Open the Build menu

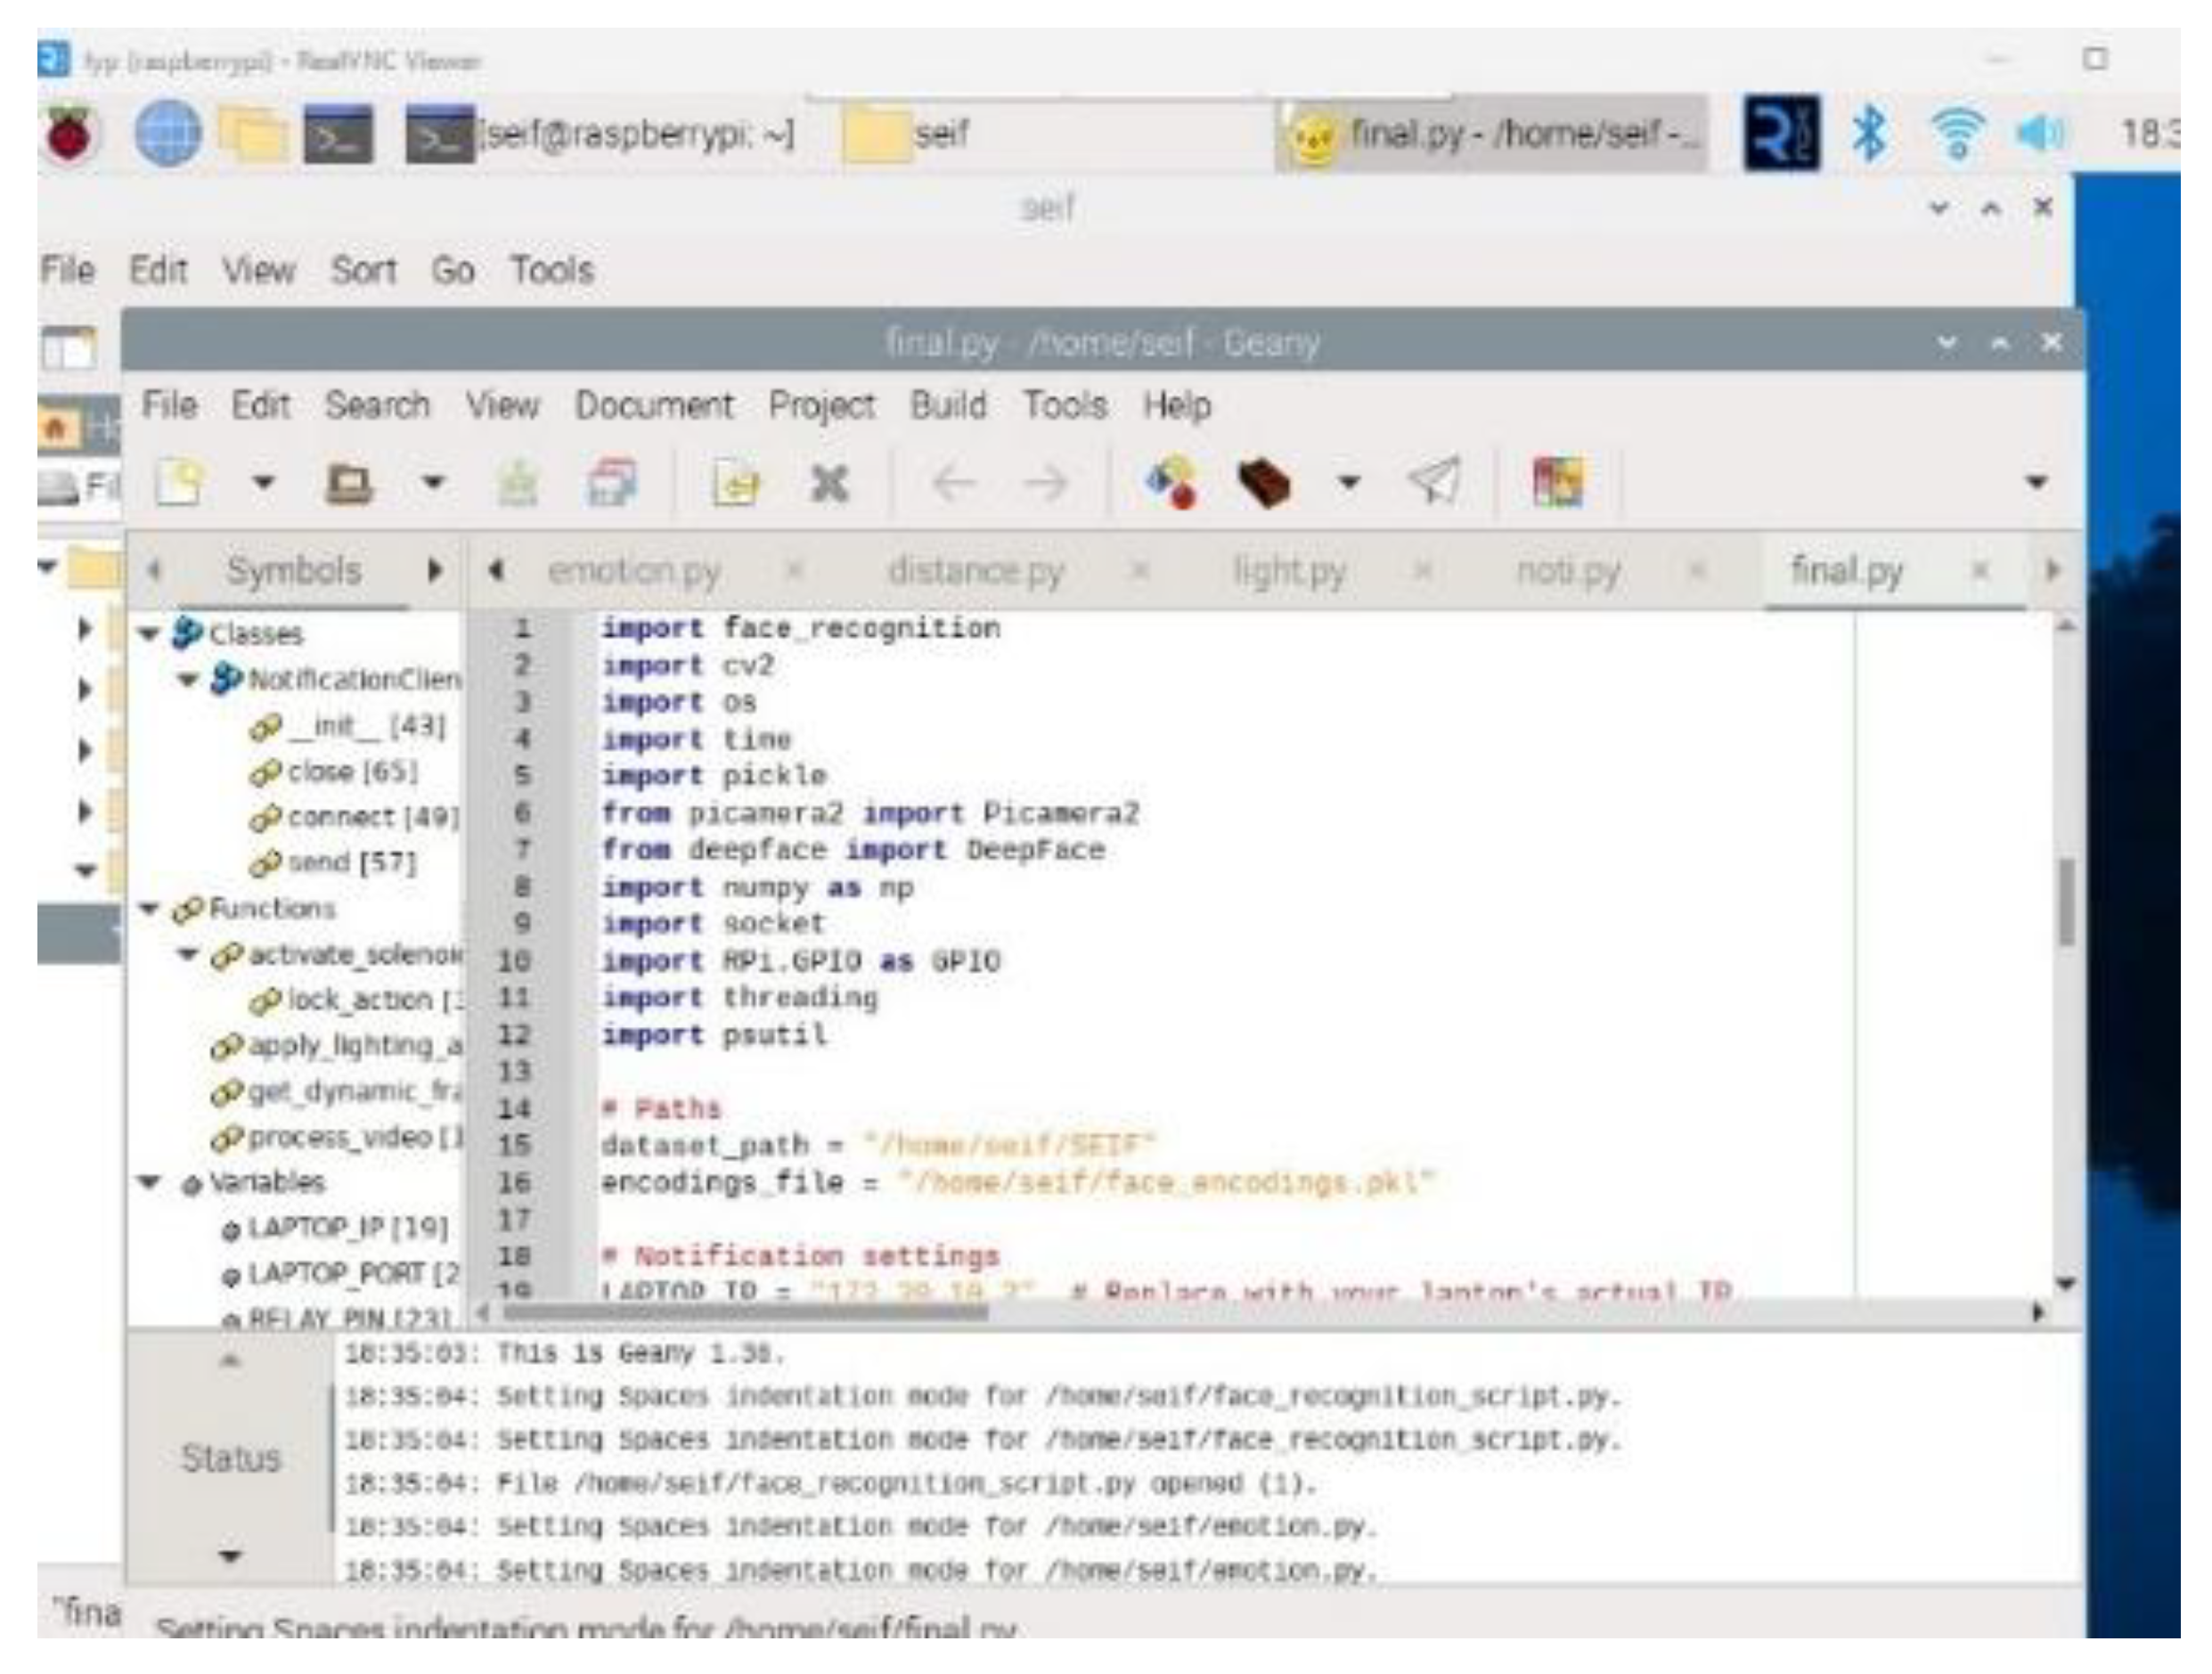[947, 406]
